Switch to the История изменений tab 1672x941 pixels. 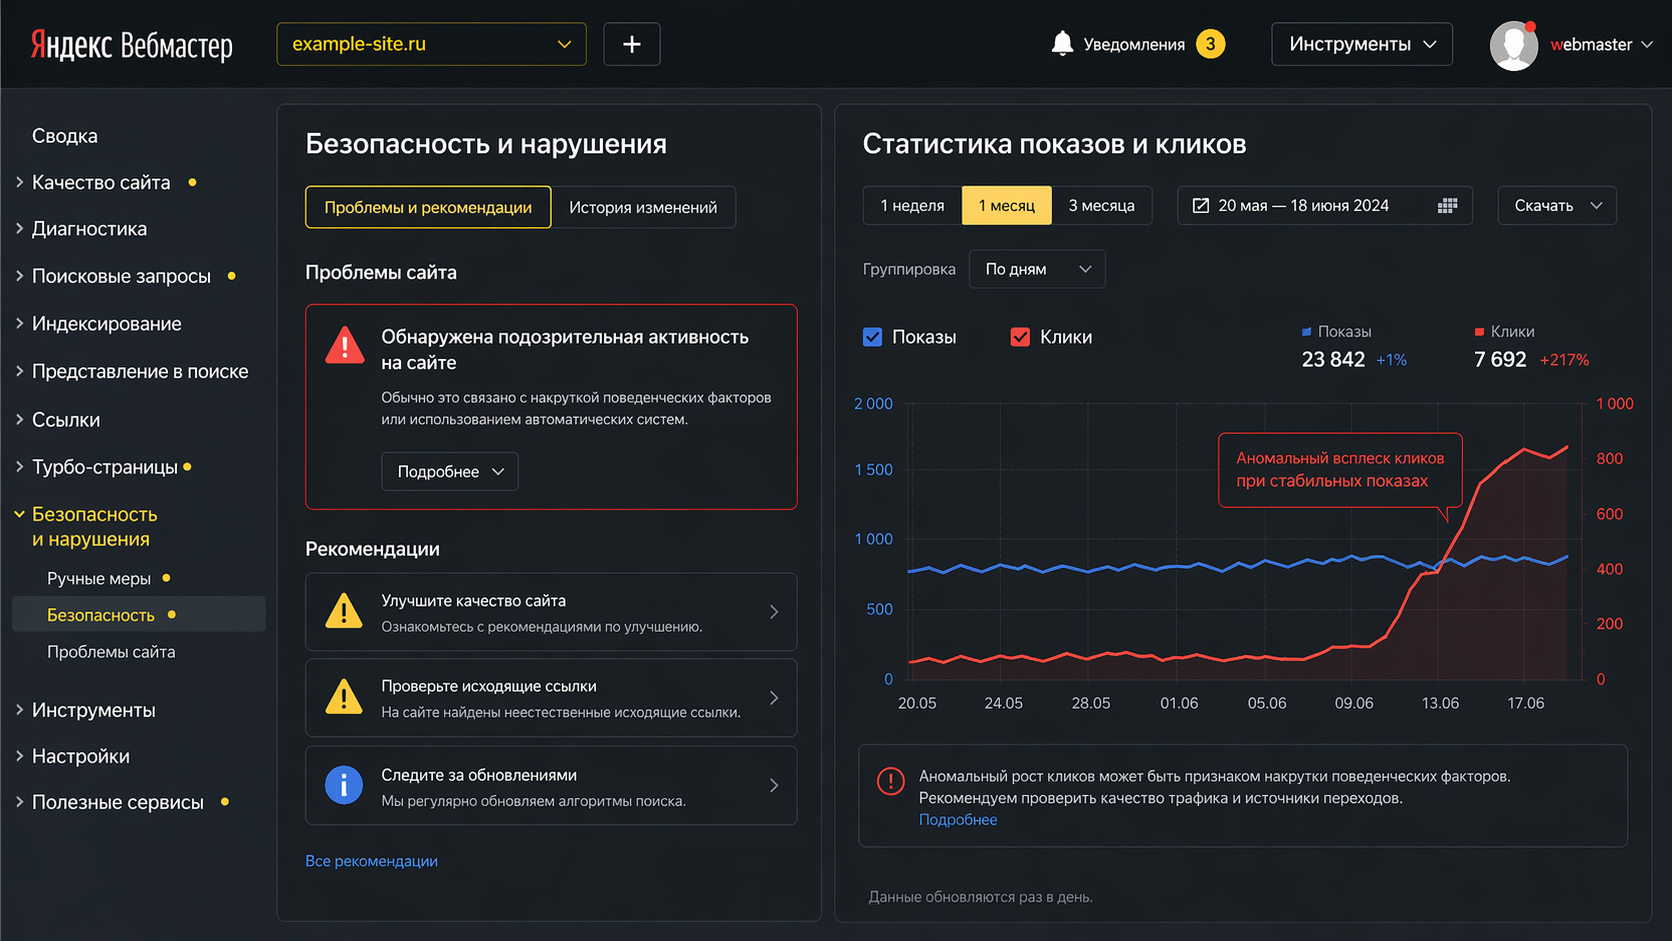pos(643,207)
